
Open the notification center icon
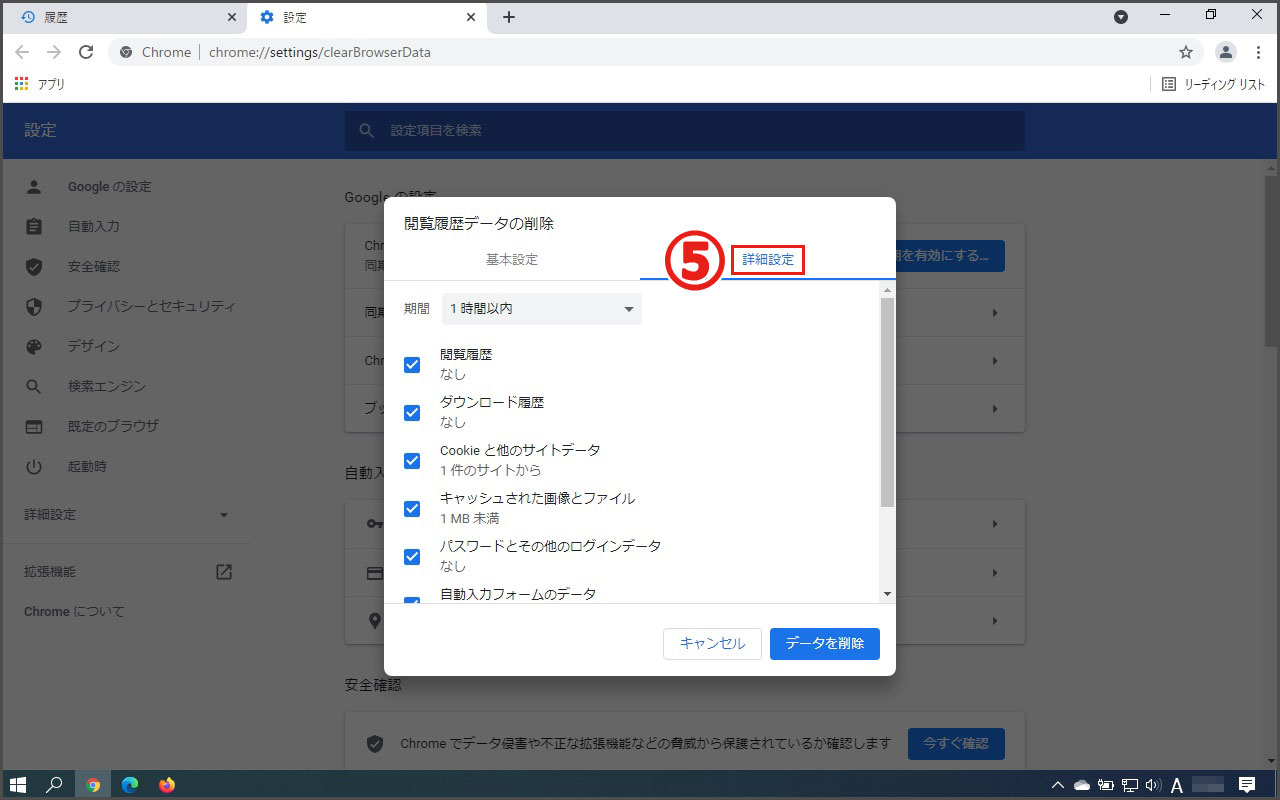click(x=1247, y=785)
